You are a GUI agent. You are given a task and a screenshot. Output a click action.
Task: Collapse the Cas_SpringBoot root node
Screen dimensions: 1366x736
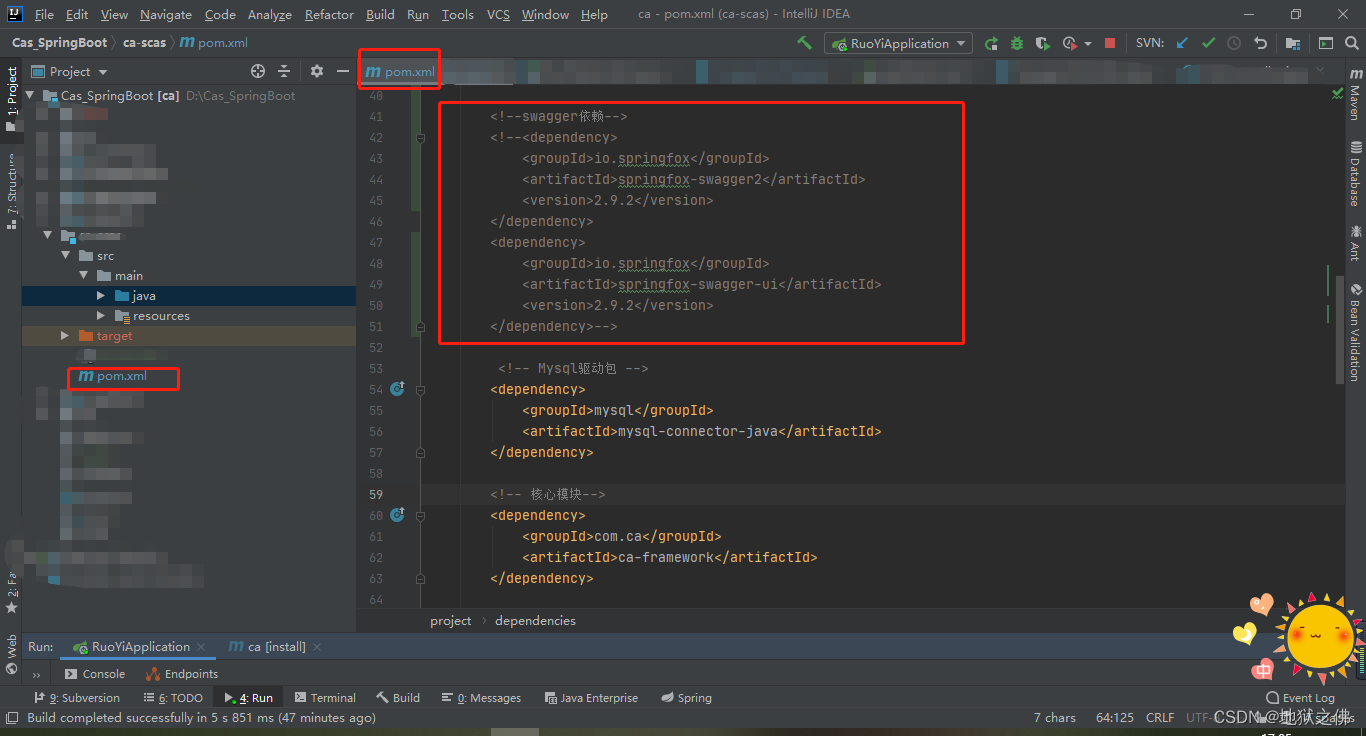30,96
